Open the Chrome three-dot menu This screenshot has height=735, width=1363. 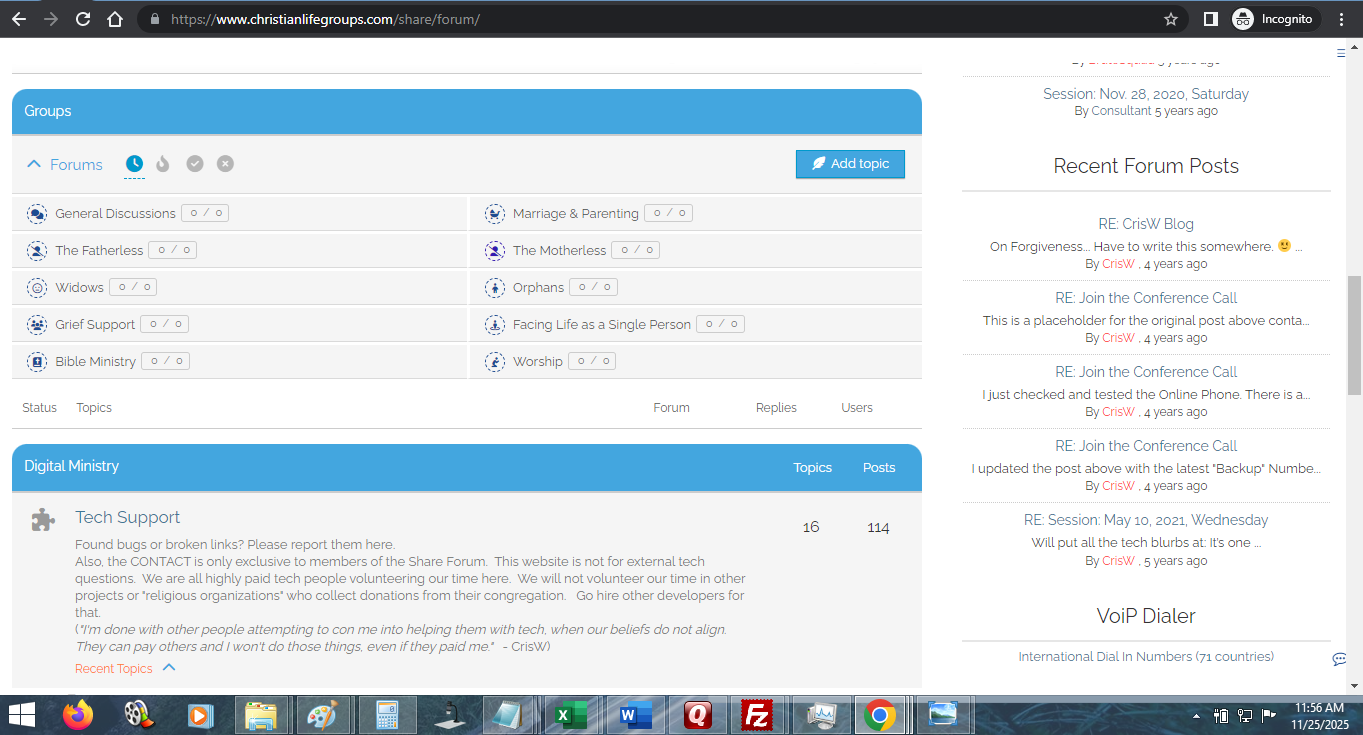point(1341,19)
